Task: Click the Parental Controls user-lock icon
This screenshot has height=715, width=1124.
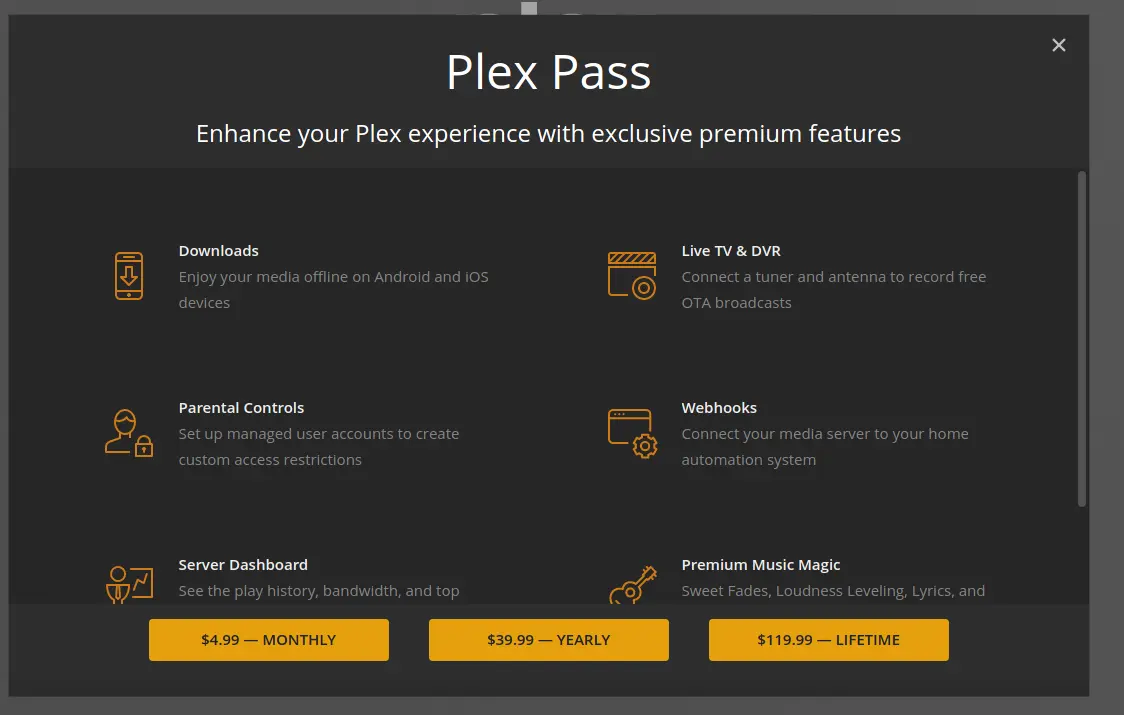Action: pyautogui.click(x=129, y=432)
